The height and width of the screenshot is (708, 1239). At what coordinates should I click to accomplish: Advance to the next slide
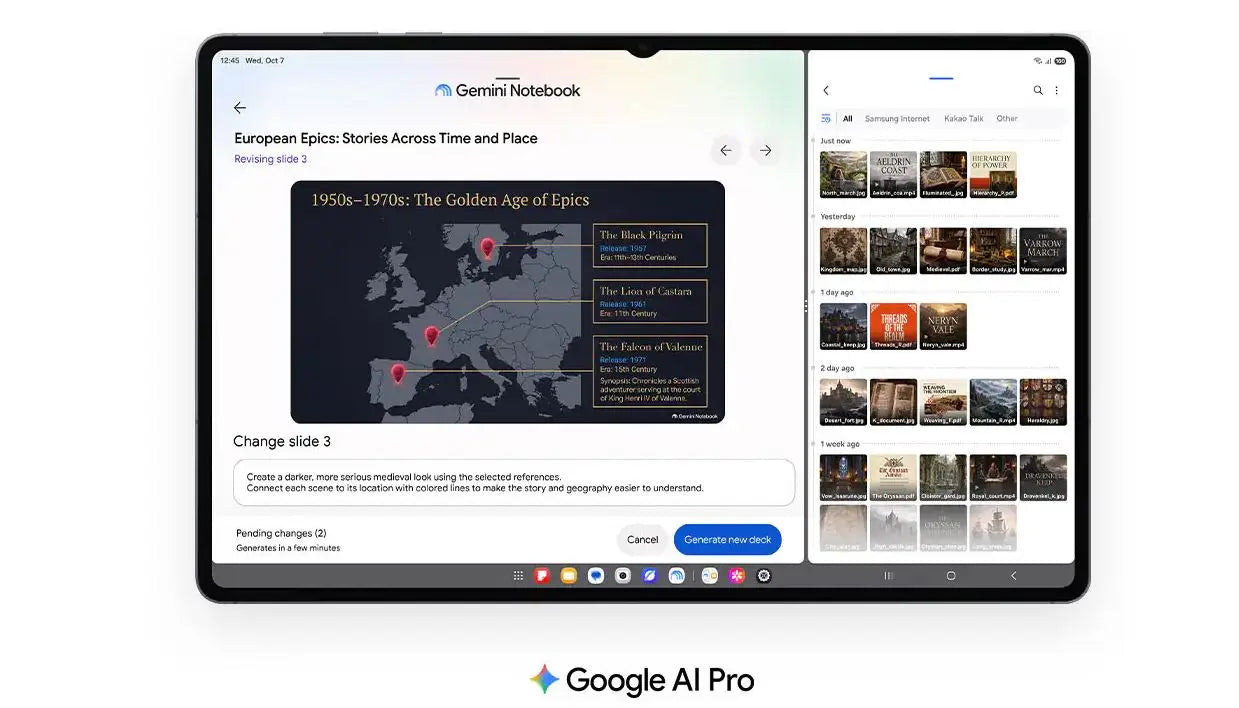point(765,151)
